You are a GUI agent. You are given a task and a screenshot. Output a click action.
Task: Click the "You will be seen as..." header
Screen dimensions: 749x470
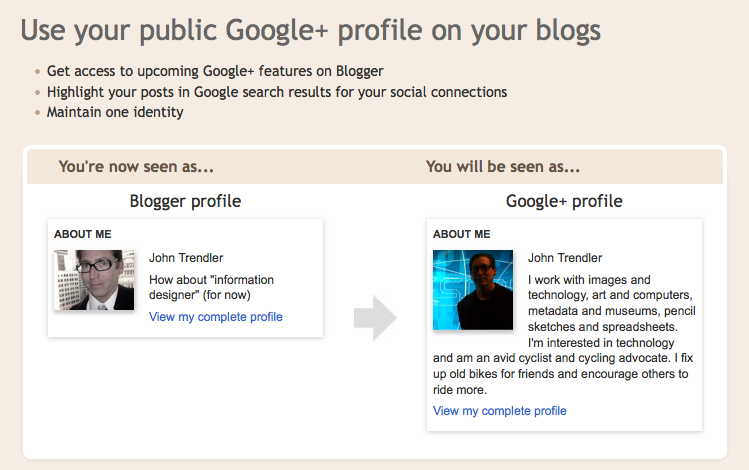503,167
